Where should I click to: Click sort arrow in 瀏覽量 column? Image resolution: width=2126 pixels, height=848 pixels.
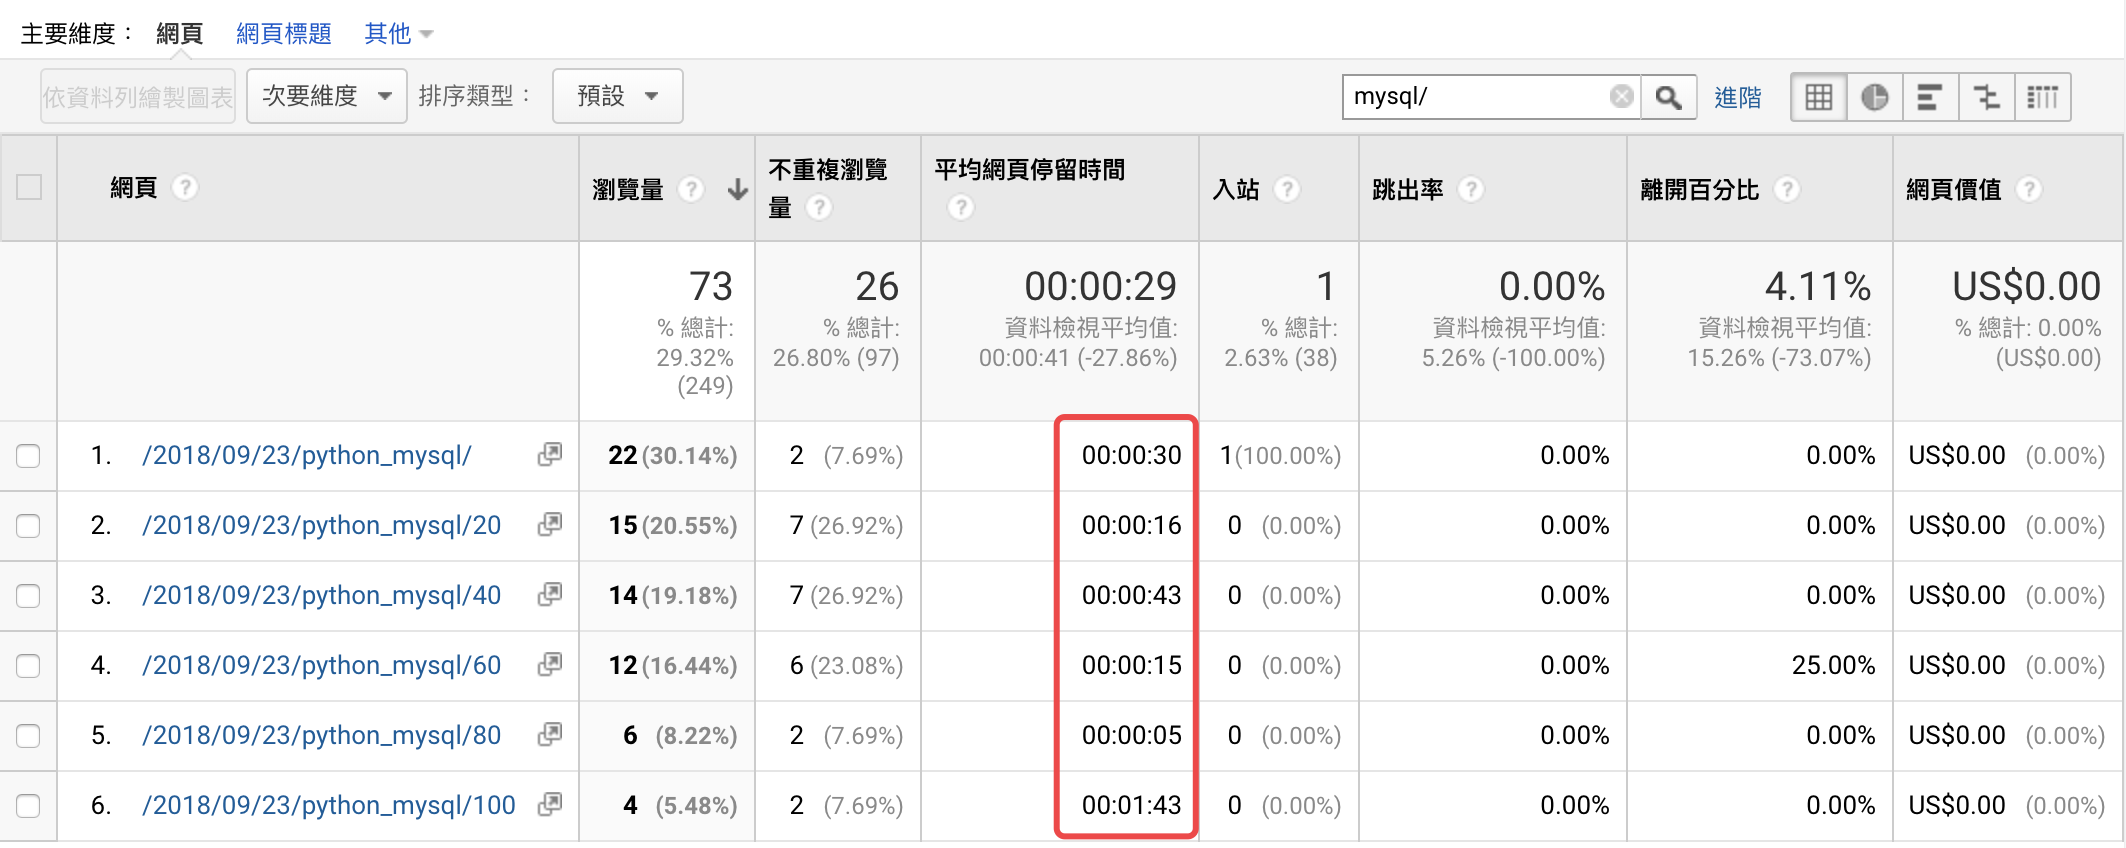pyautogui.click(x=738, y=189)
